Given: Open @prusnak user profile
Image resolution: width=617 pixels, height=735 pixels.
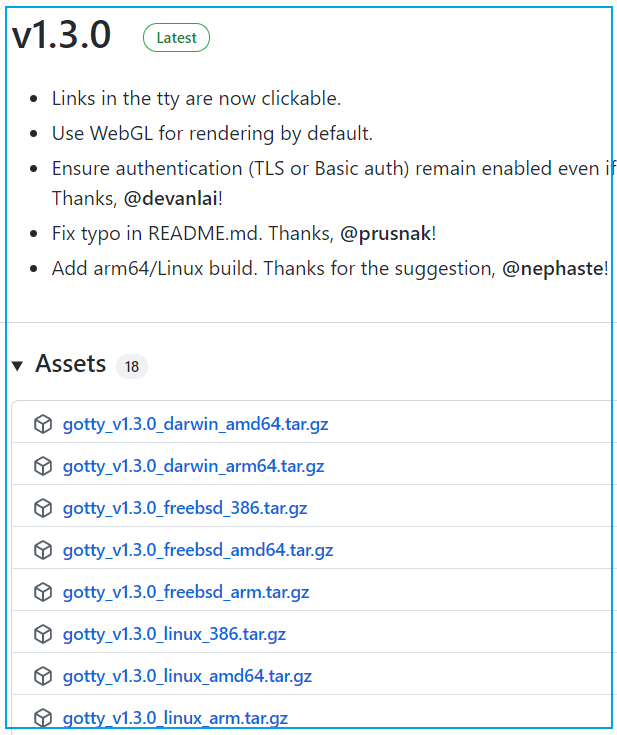Looking at the screenshot, I should pos(386,234).
